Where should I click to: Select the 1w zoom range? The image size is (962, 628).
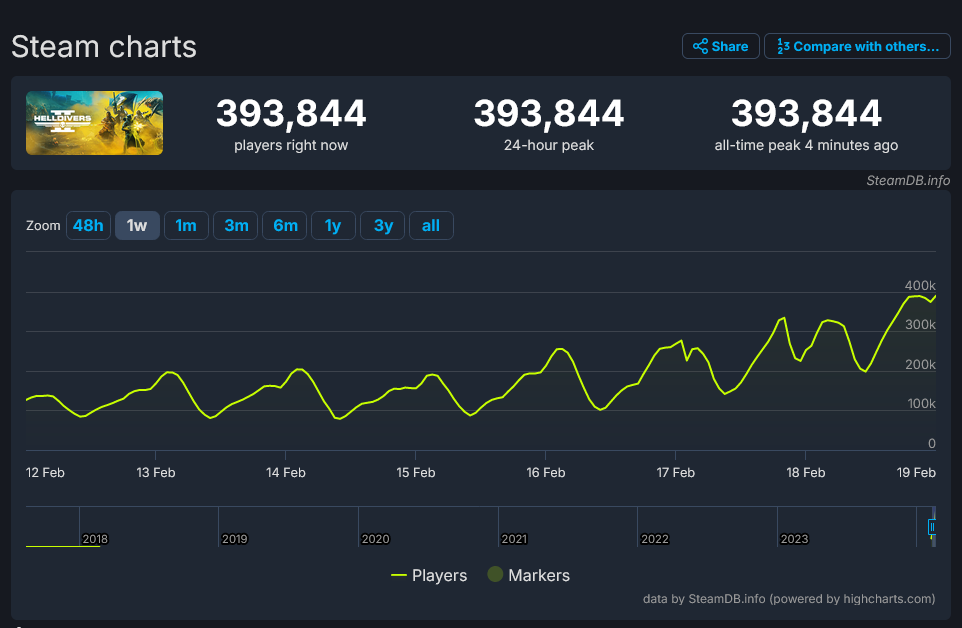(x=137, y=226)
